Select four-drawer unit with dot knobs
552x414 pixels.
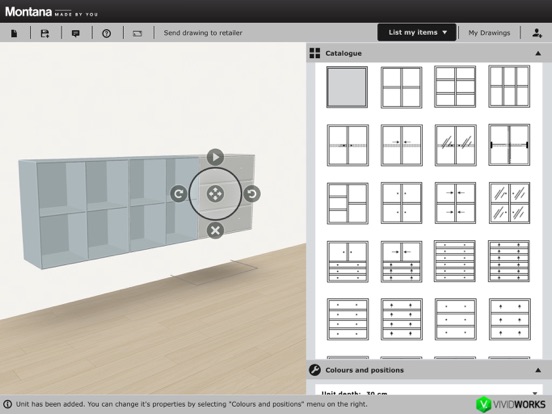click(347, 319)
